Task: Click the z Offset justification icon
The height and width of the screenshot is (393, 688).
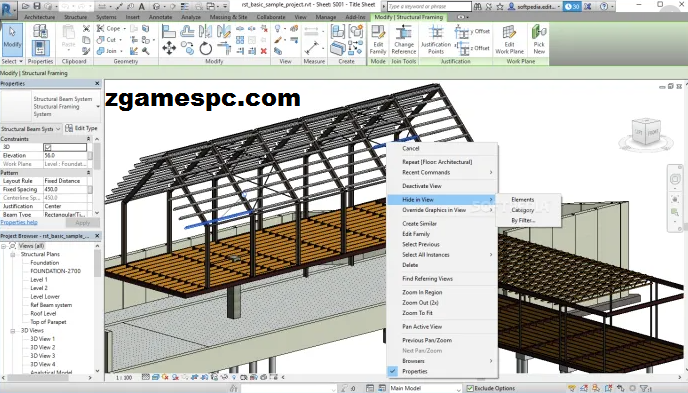Action: pyautogui.click(x=472, y=48)
